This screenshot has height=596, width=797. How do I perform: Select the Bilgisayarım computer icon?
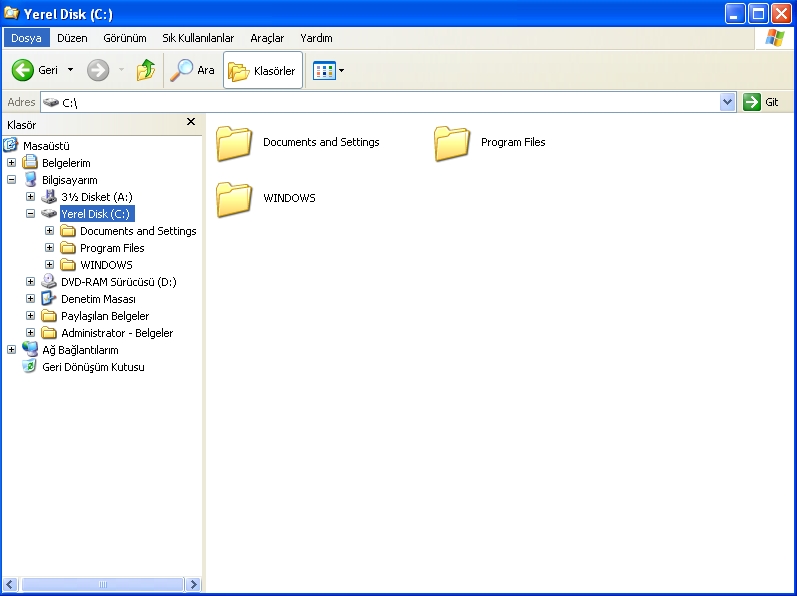click(30, 179)
